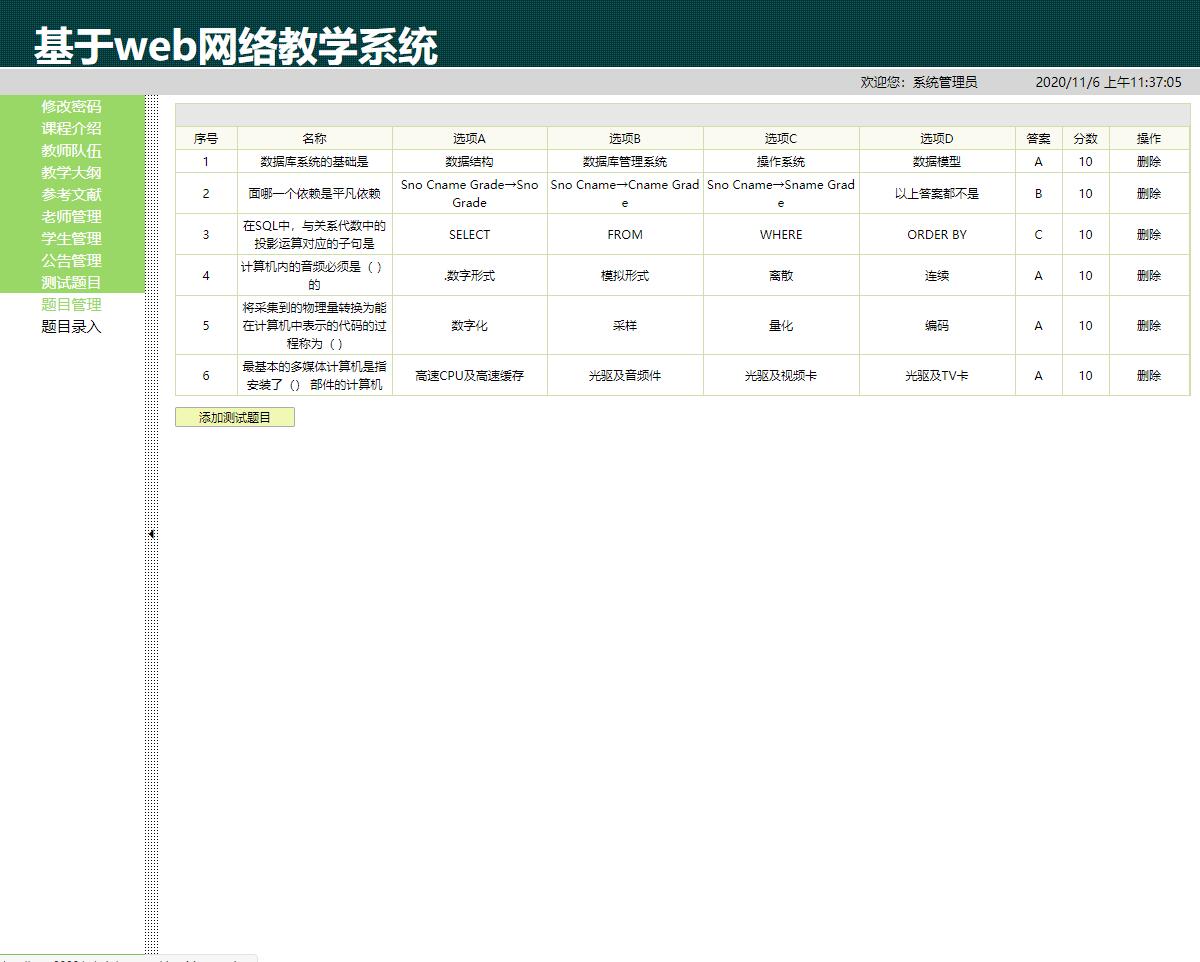The height and width of the screenshot is (962, 1200).
Task: Click the 序号 column header
Action: [205, 138]
